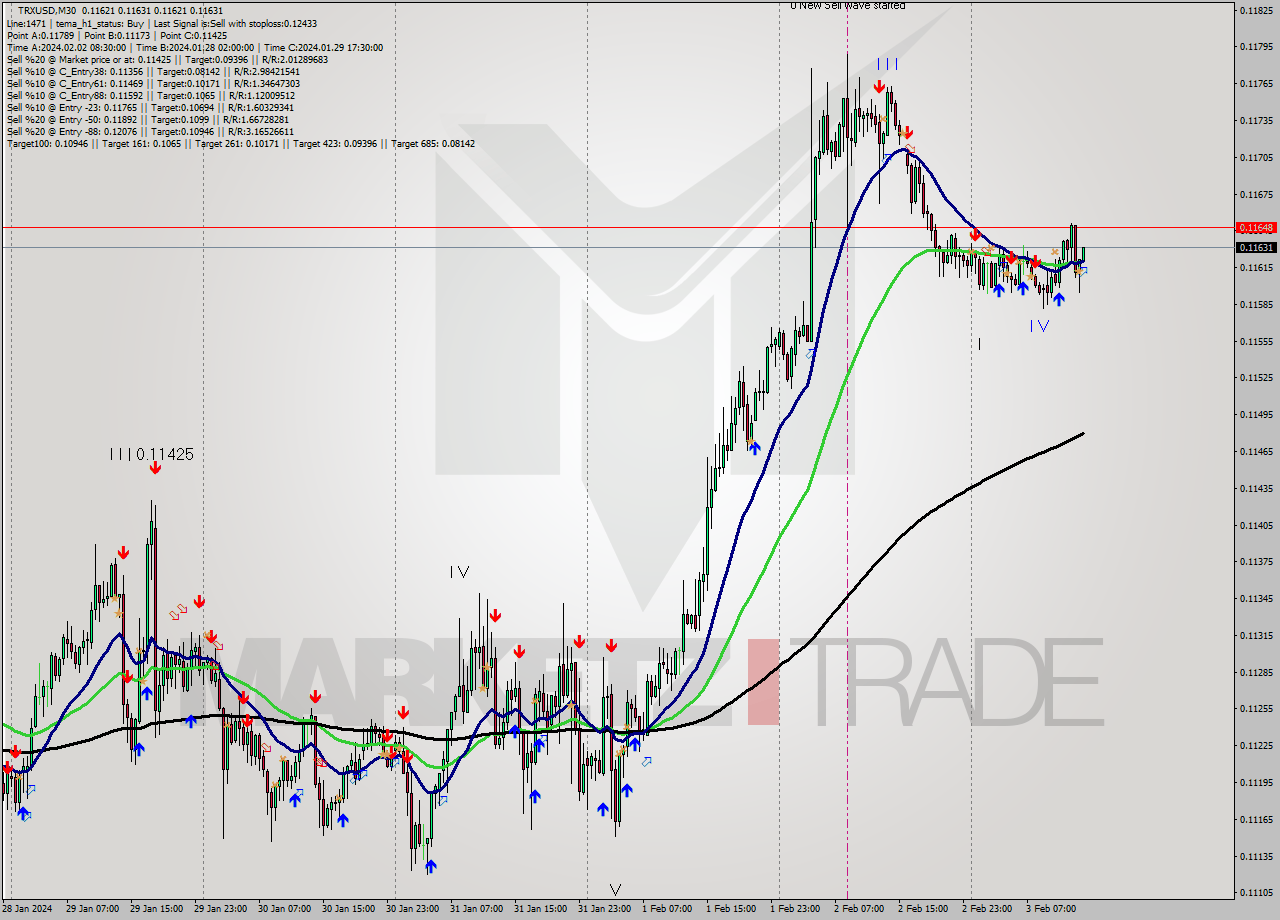
Task: Click the '1 Feb 23:00' time axis label
Action: pos(794,909)
